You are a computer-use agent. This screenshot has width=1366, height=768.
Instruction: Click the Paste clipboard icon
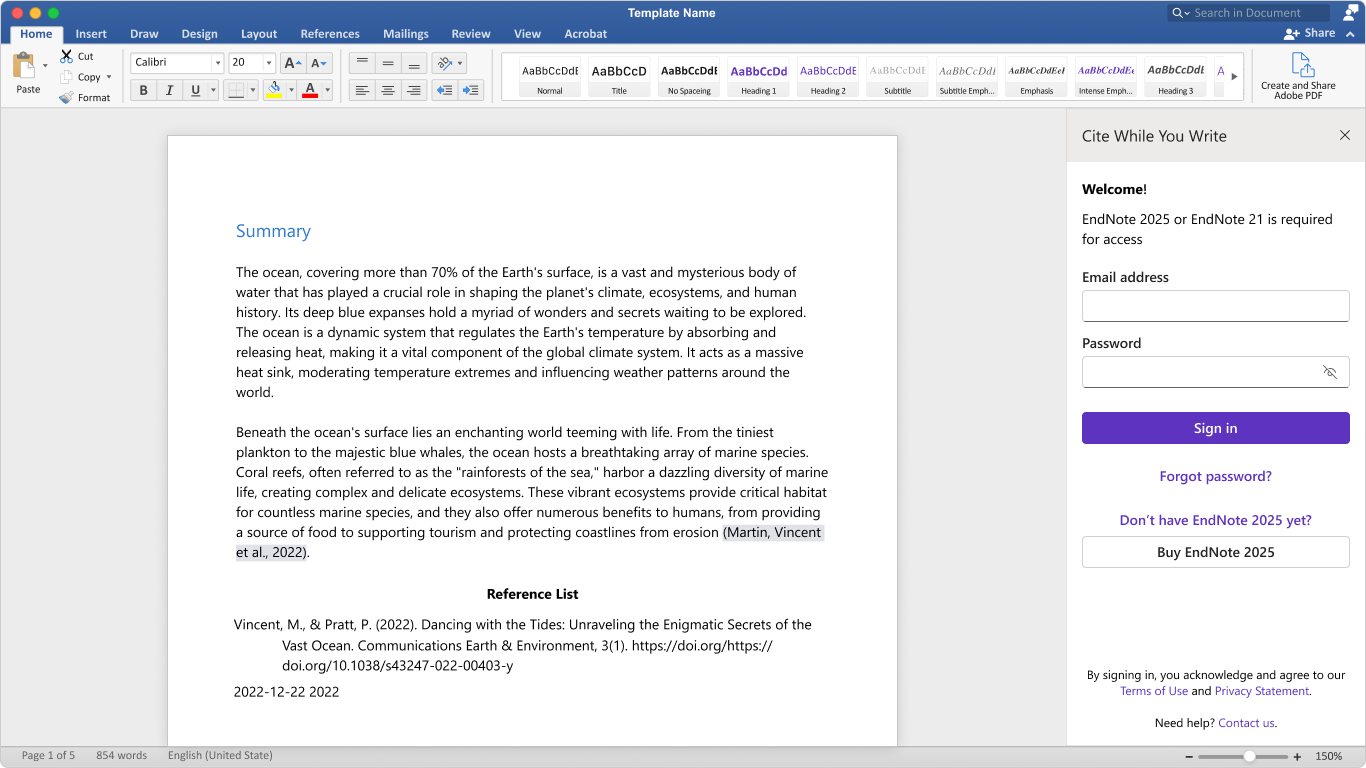pos(23,66)
